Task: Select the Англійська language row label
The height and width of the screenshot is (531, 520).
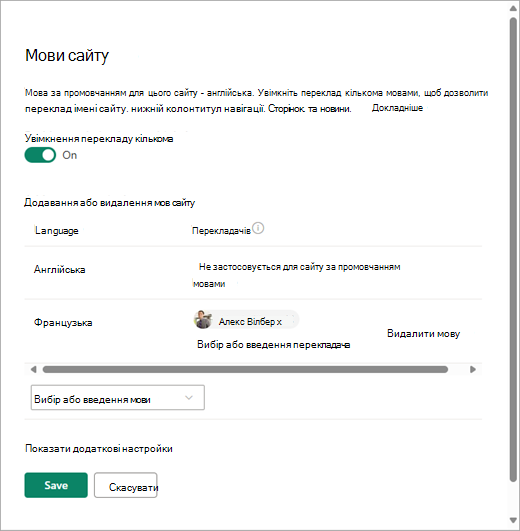Action: point(60,270)
